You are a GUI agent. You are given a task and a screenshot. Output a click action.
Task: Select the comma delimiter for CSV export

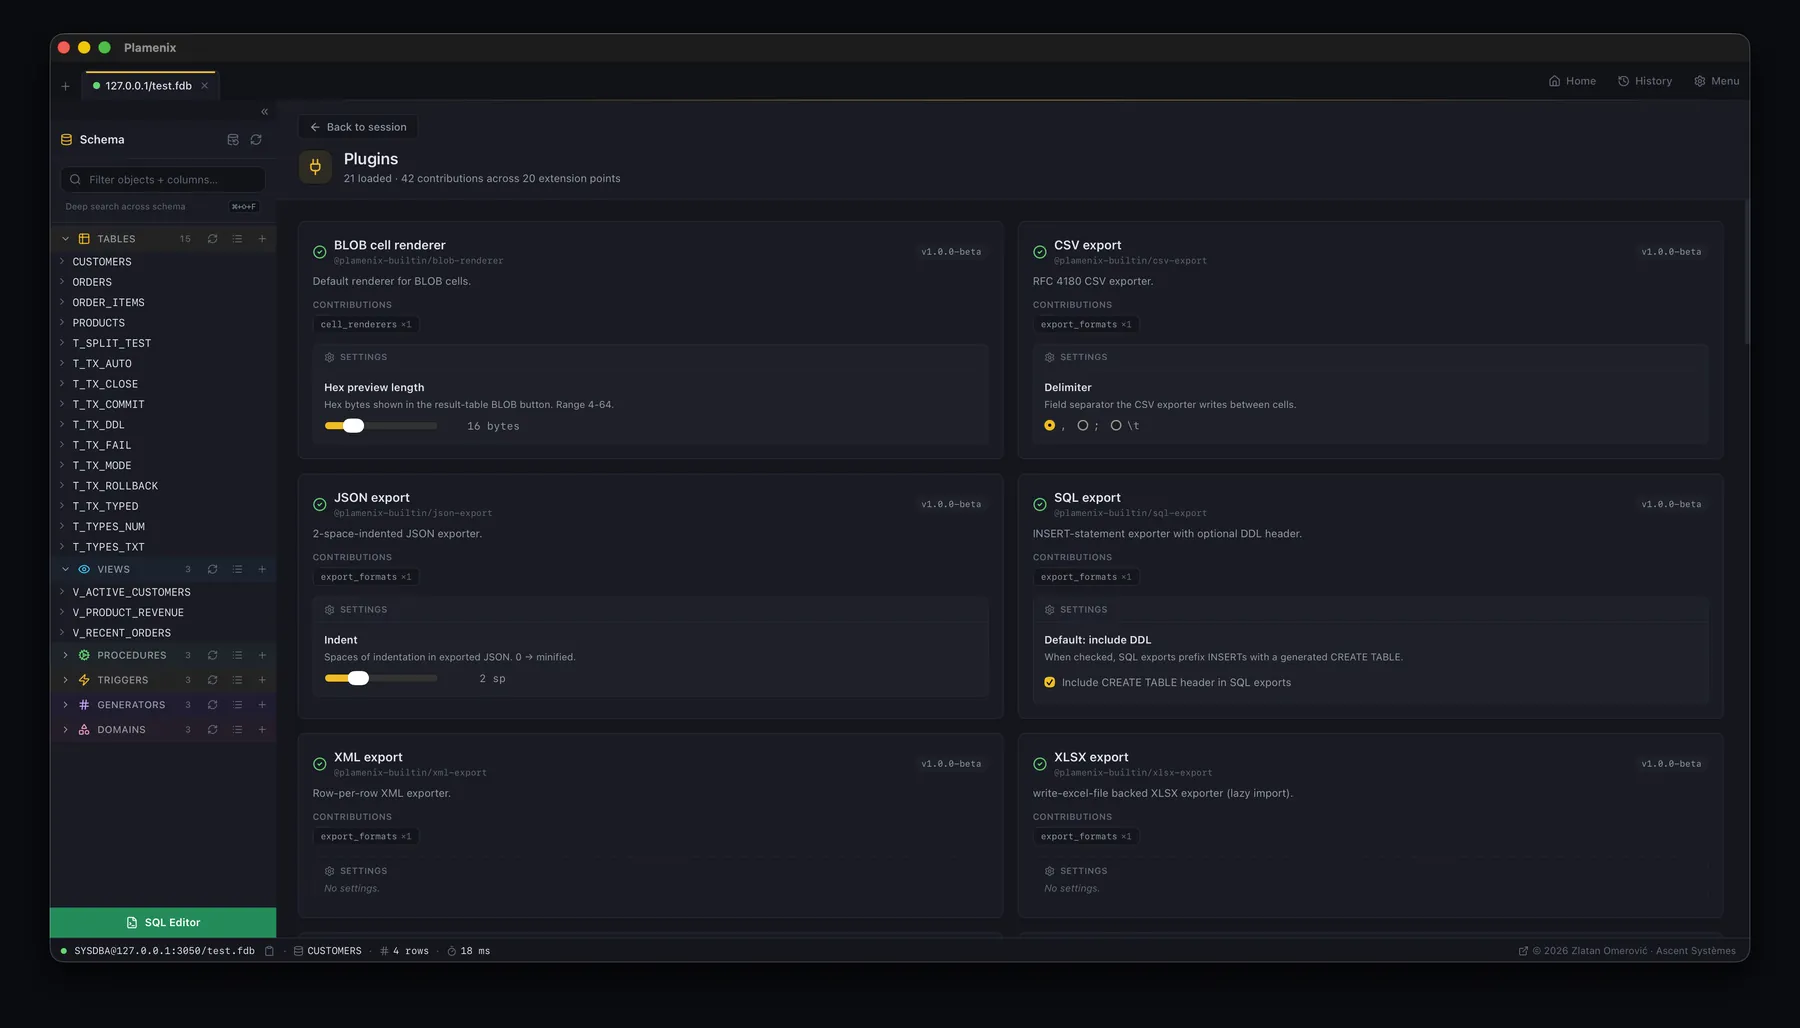click(1049, 426)
